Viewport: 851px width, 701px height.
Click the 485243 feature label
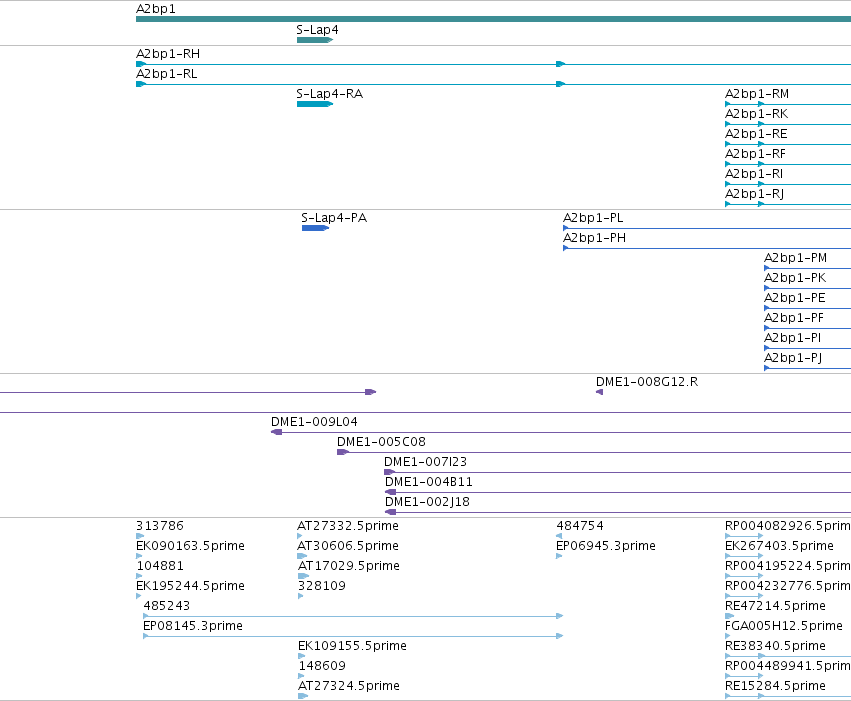coord(167,607)
